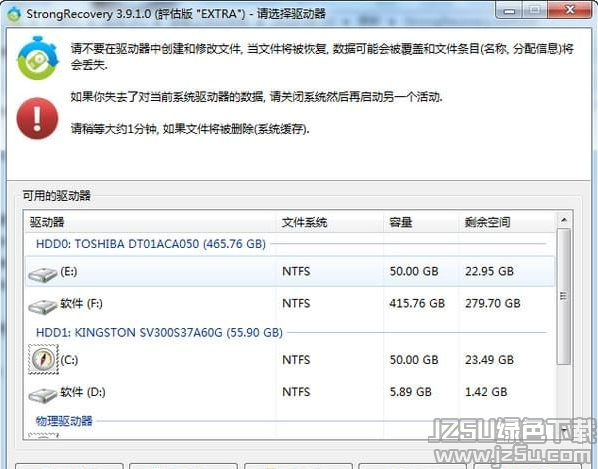Click the 5.89 GB capacity value
Image resolution: width=598 pixels, height=469 pixels.
(410, 392)
